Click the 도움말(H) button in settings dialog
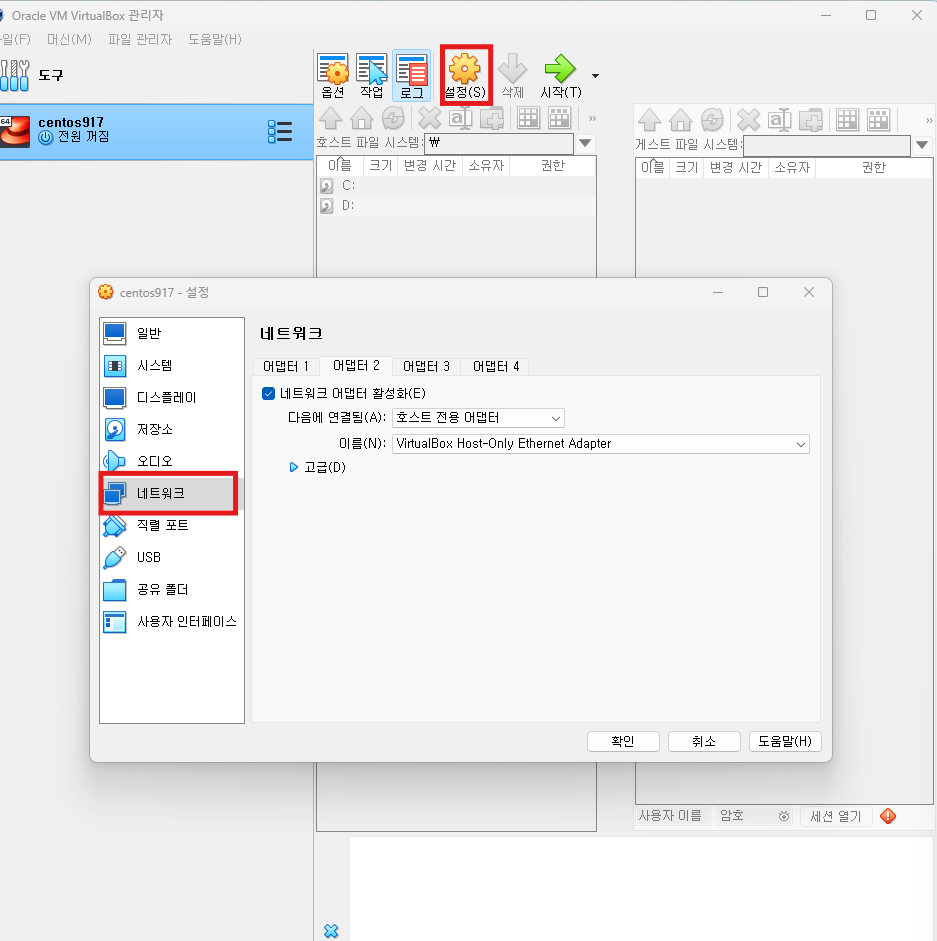This screenshot has width=937, height=941. click(x=785, y=741)
